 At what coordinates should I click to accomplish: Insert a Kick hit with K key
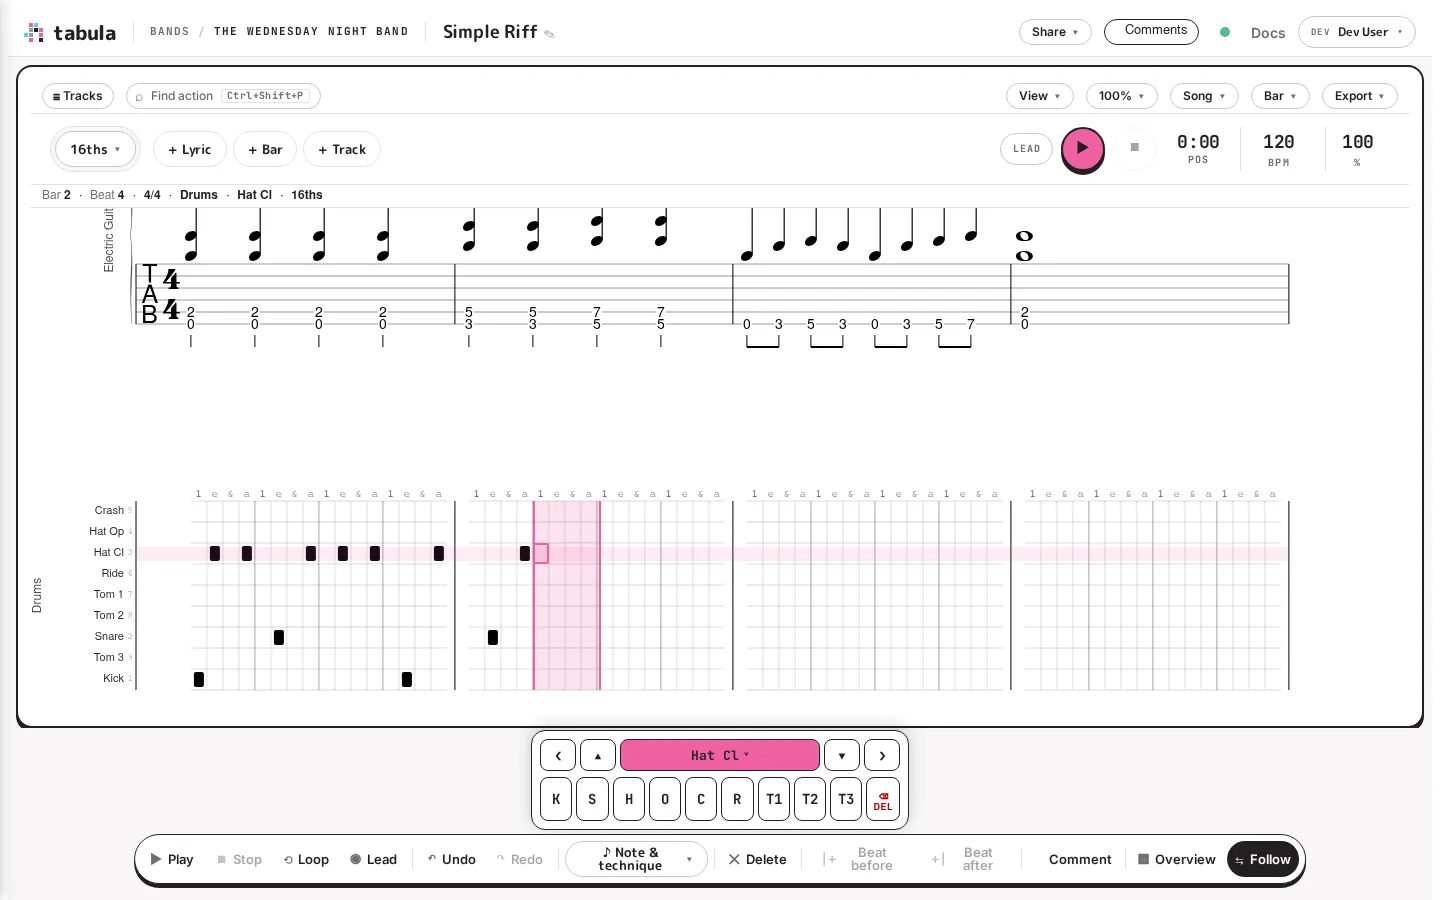click(556, 799)
